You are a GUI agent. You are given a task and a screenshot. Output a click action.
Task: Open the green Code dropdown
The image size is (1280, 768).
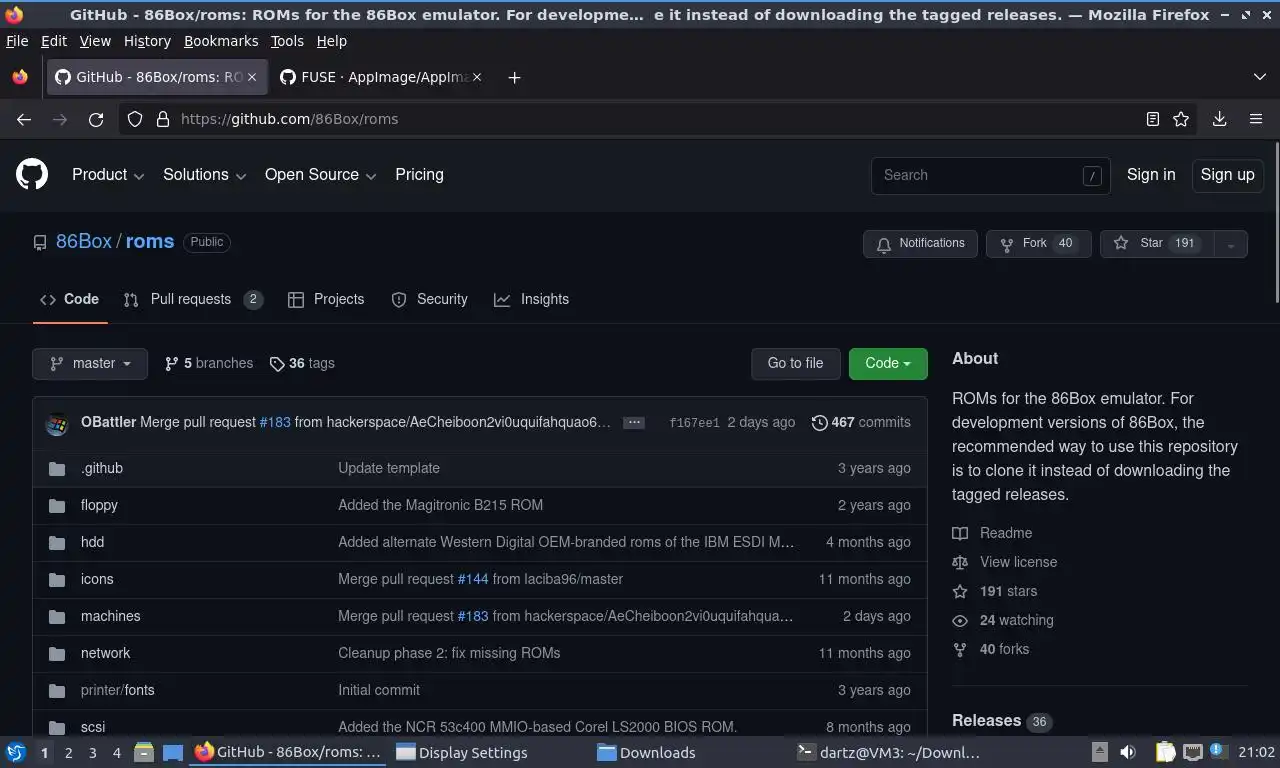point(888,364)
